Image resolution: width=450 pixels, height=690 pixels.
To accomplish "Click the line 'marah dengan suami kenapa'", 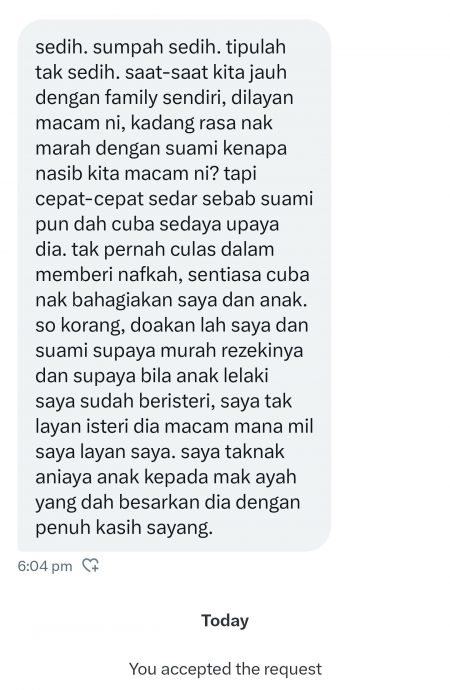I will point(161,148).
